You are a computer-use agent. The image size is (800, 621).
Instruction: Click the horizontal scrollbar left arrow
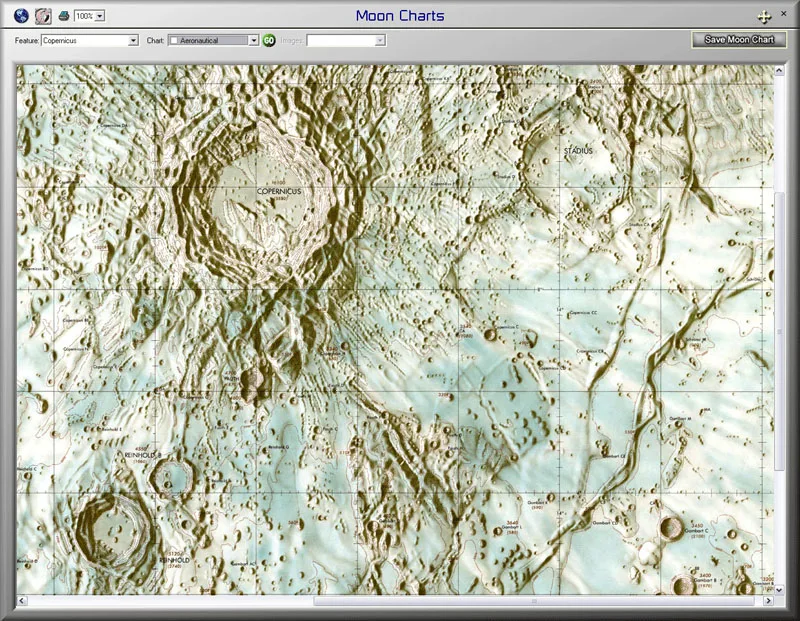(x=21, y=601)
